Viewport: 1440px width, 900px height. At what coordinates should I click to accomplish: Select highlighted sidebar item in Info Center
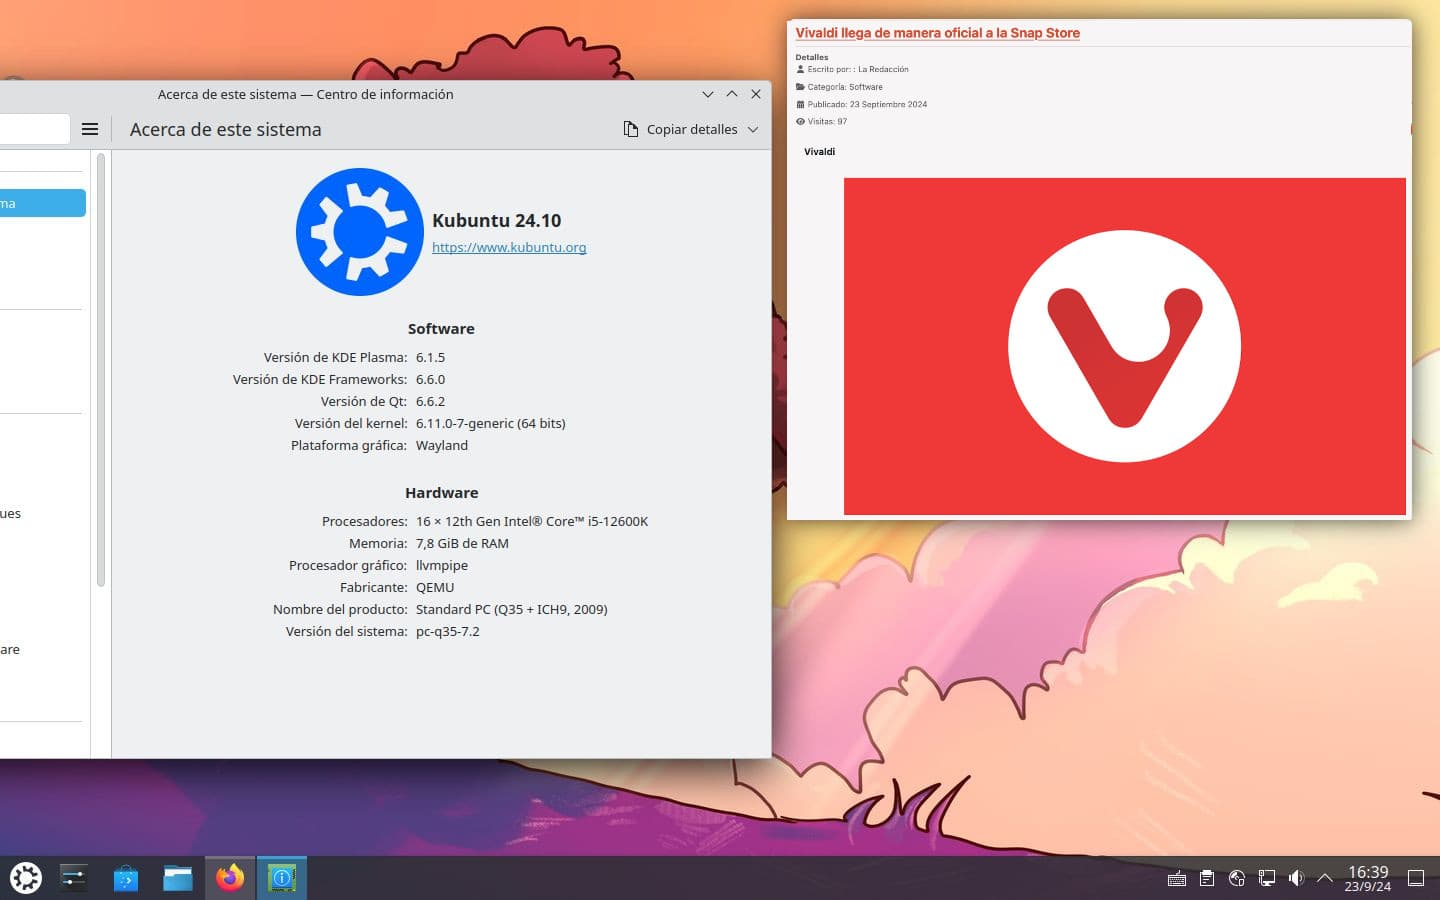coord(42,203)
